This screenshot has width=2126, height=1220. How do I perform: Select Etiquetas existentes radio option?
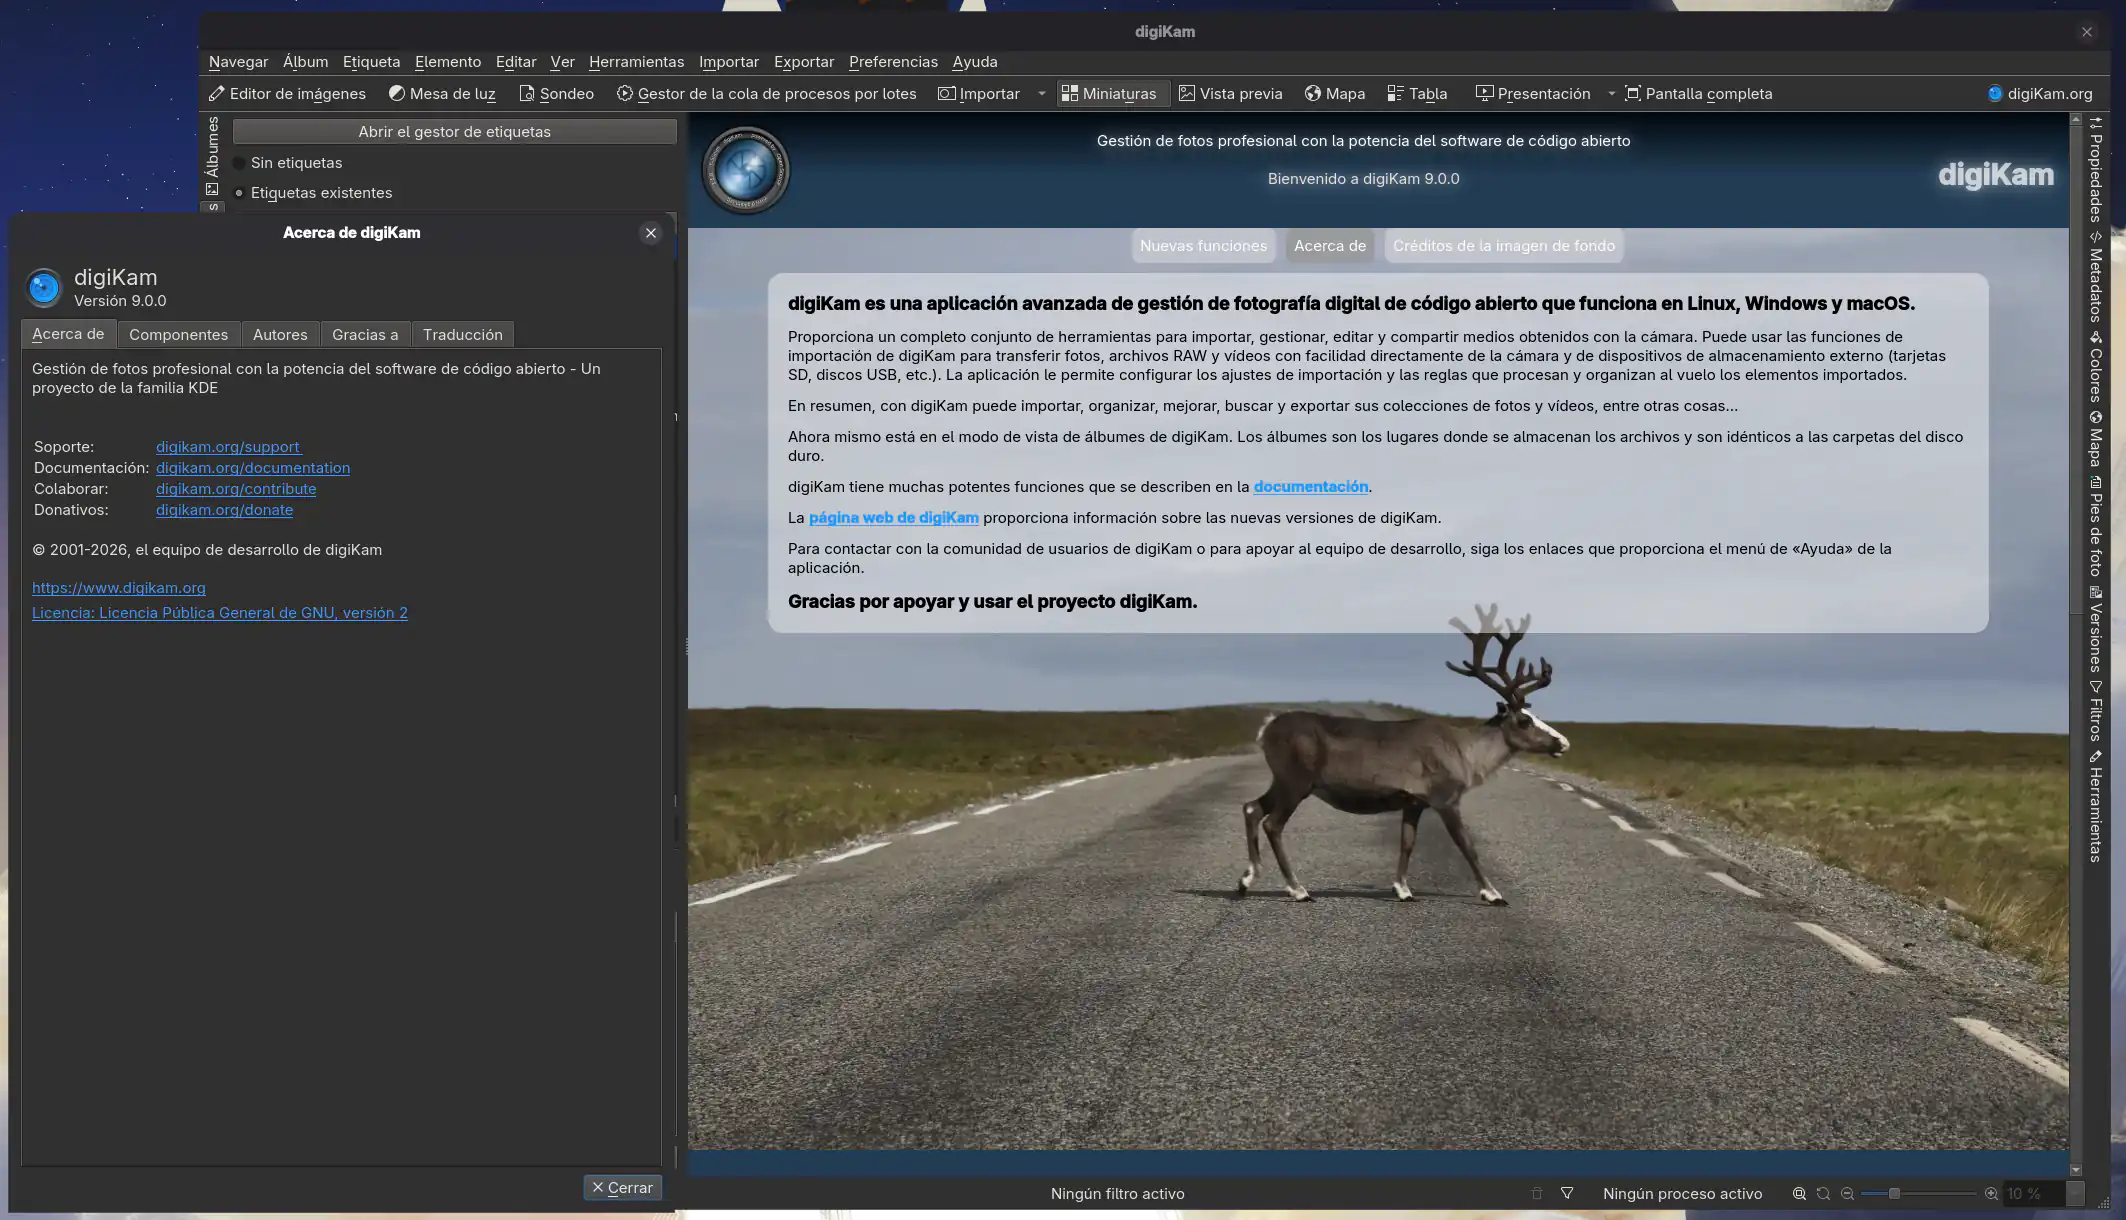pyautogui.click(x=240, y=193)
